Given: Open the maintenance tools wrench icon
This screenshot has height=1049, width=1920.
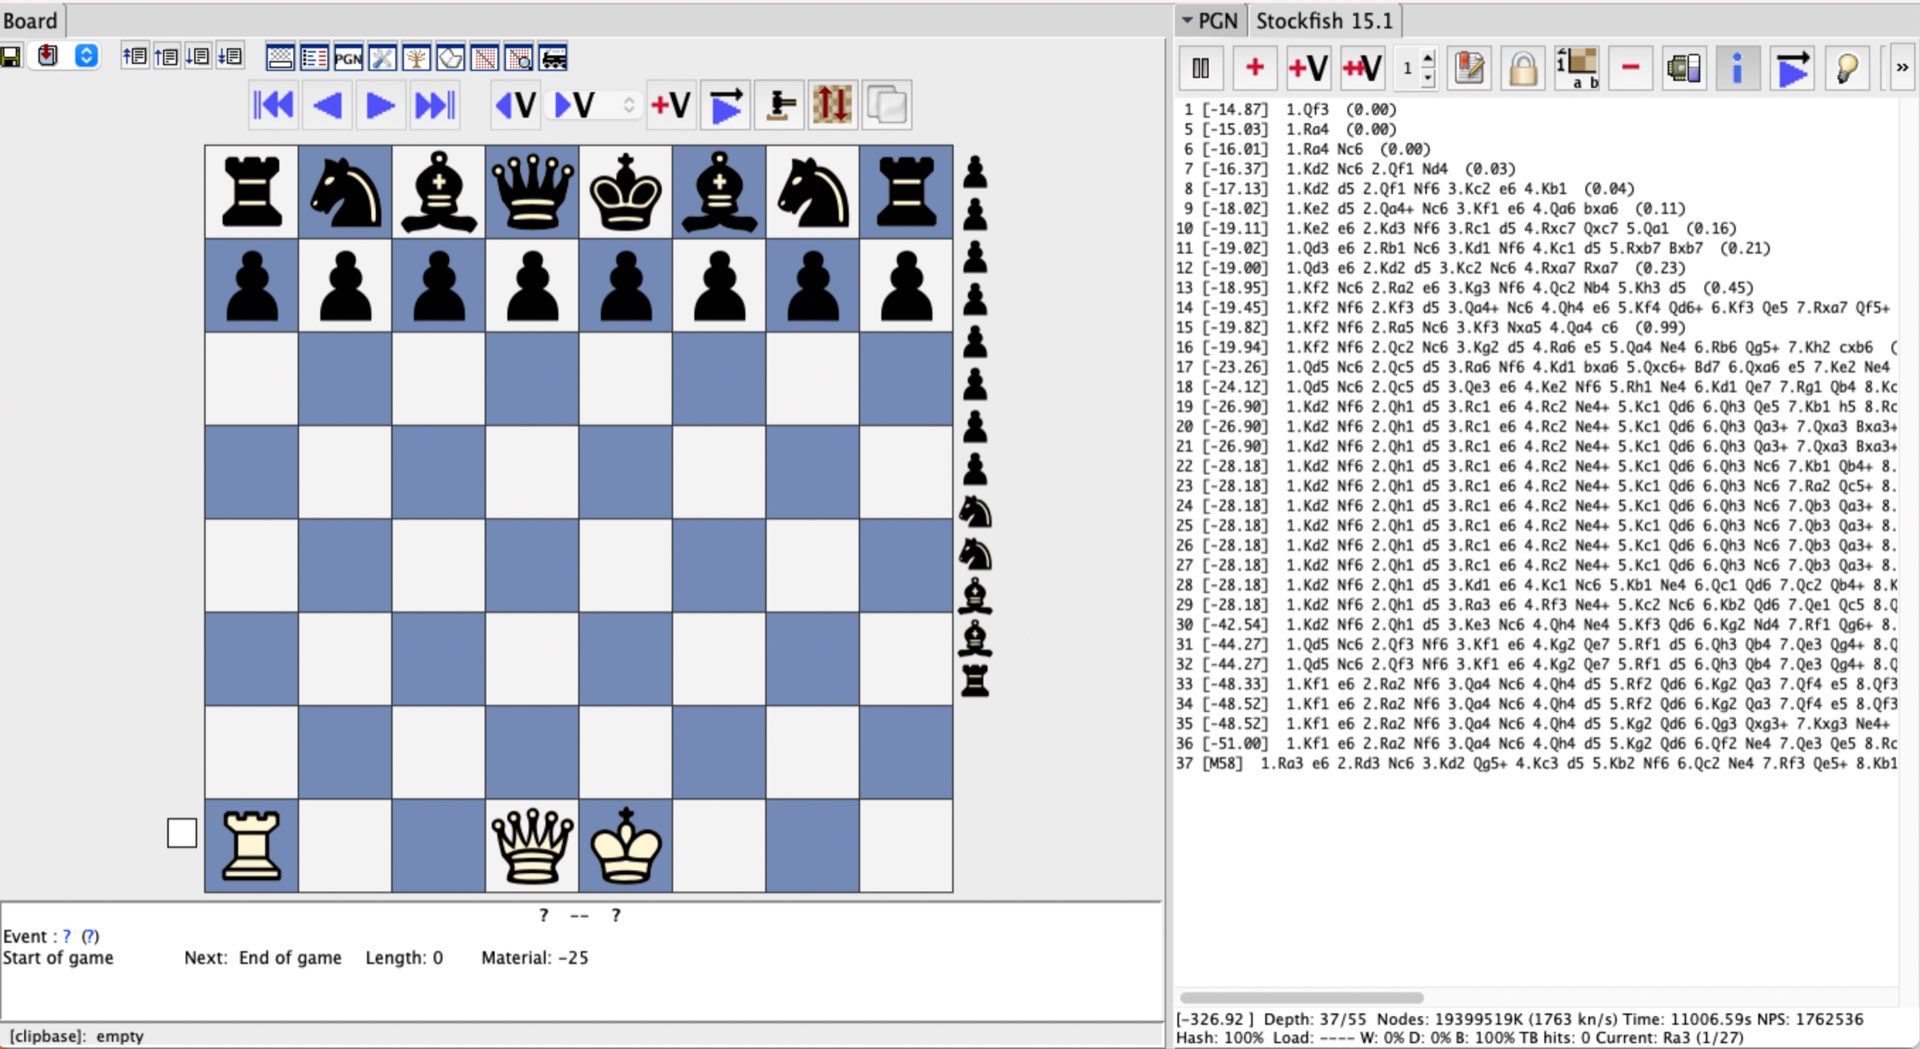Looking at the screenshot, I should coord(382,58).
